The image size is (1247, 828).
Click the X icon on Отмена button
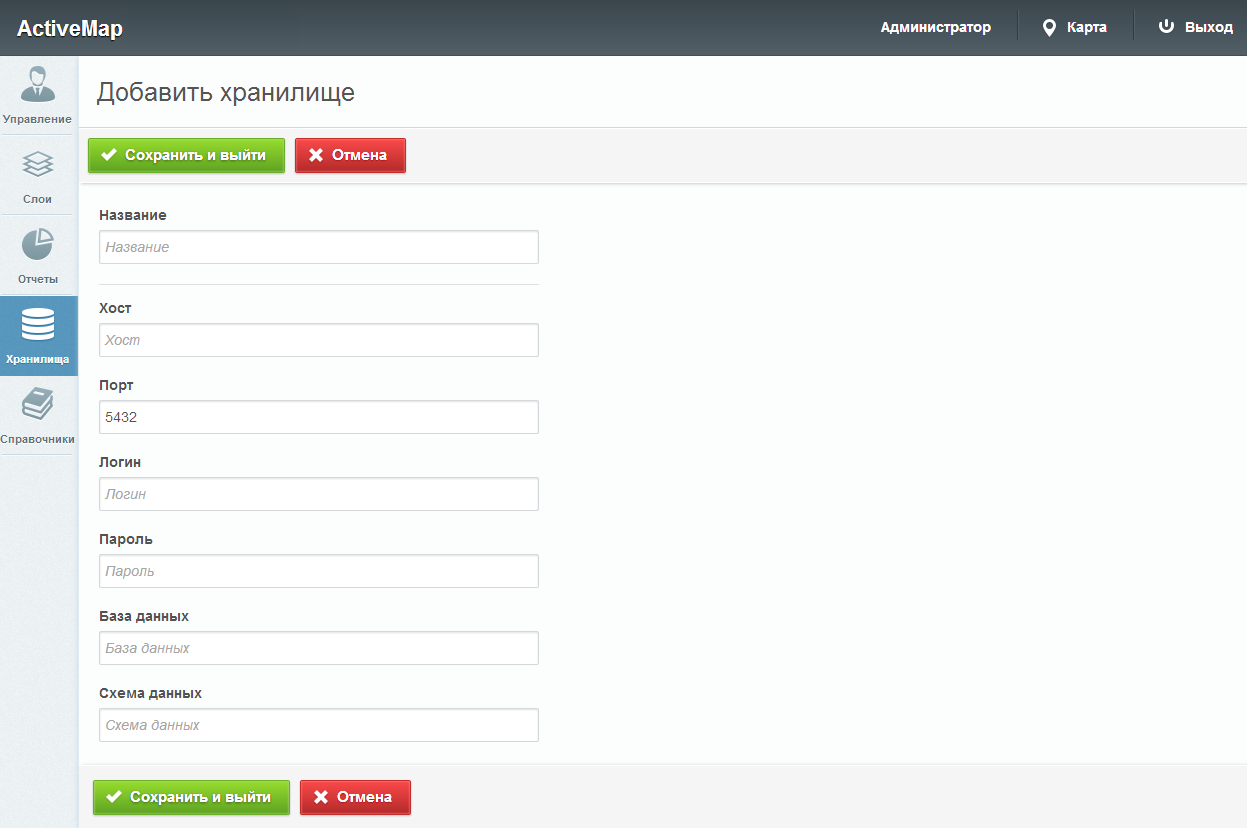[x=318, y=155]
